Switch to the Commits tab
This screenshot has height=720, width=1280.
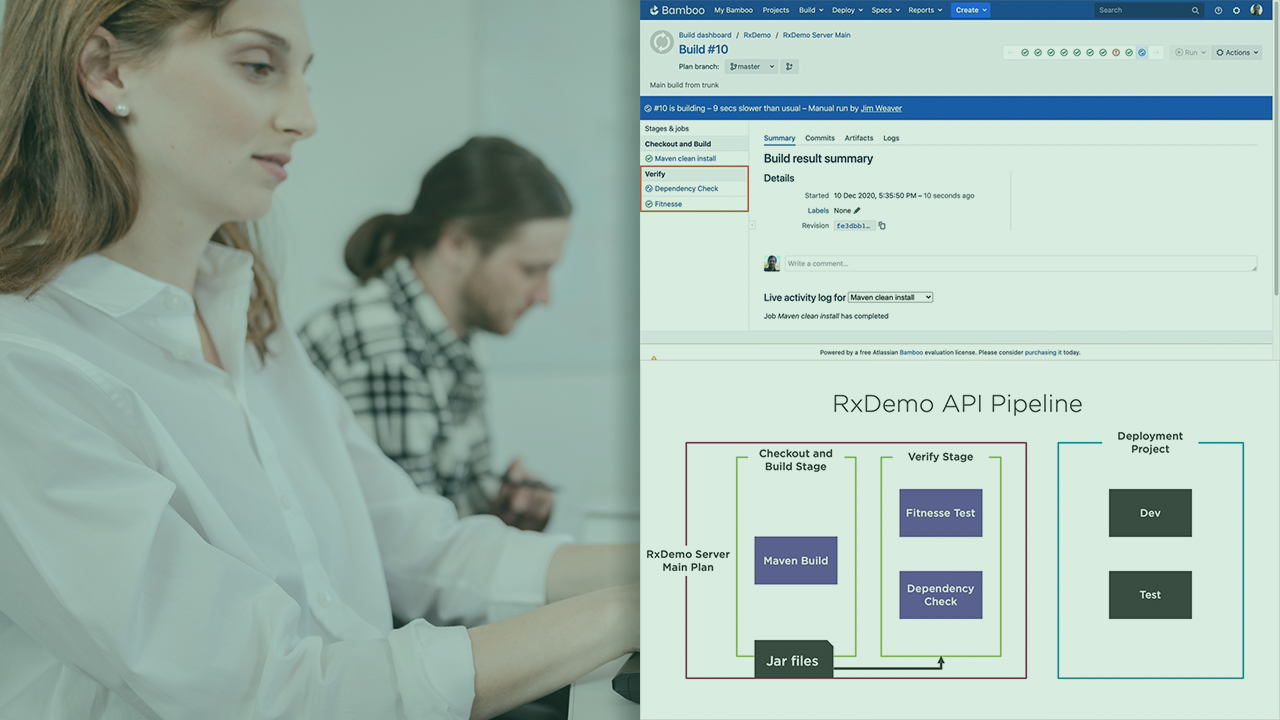820,138
